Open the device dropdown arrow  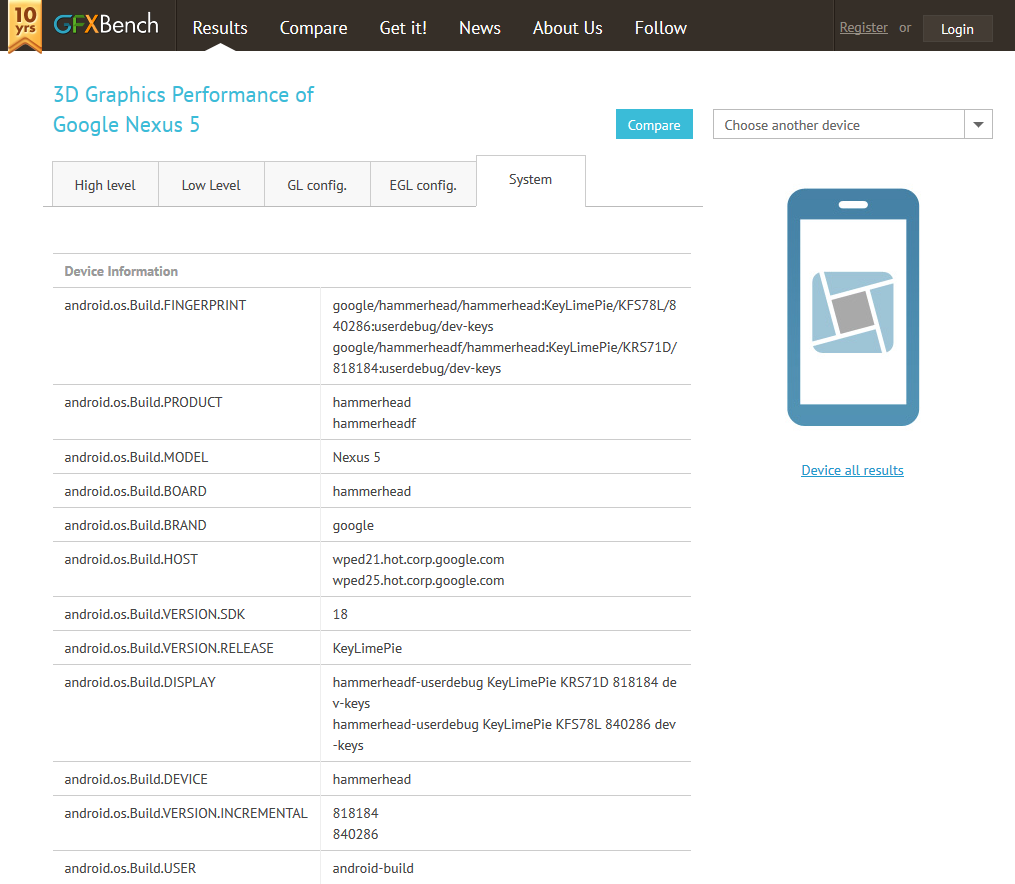point(978,124)
